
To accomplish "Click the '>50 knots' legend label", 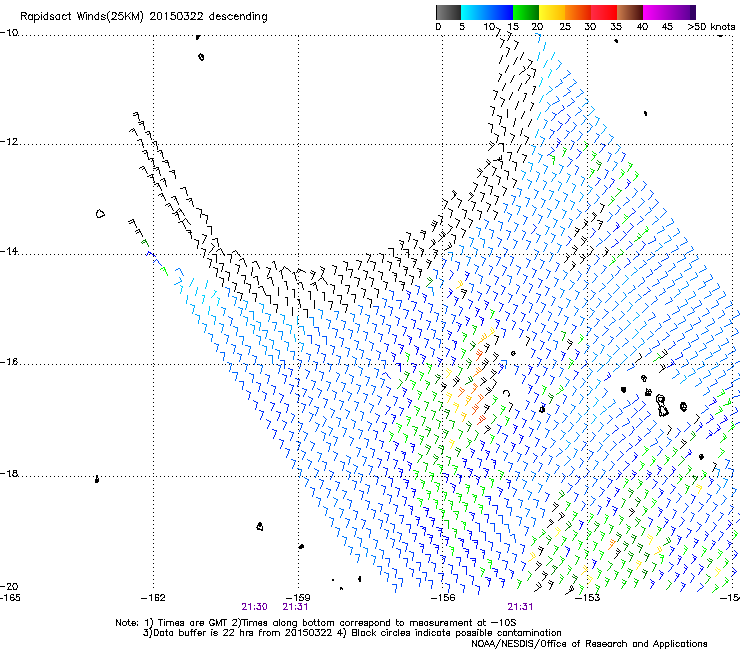I will click(x=711, y=27).
